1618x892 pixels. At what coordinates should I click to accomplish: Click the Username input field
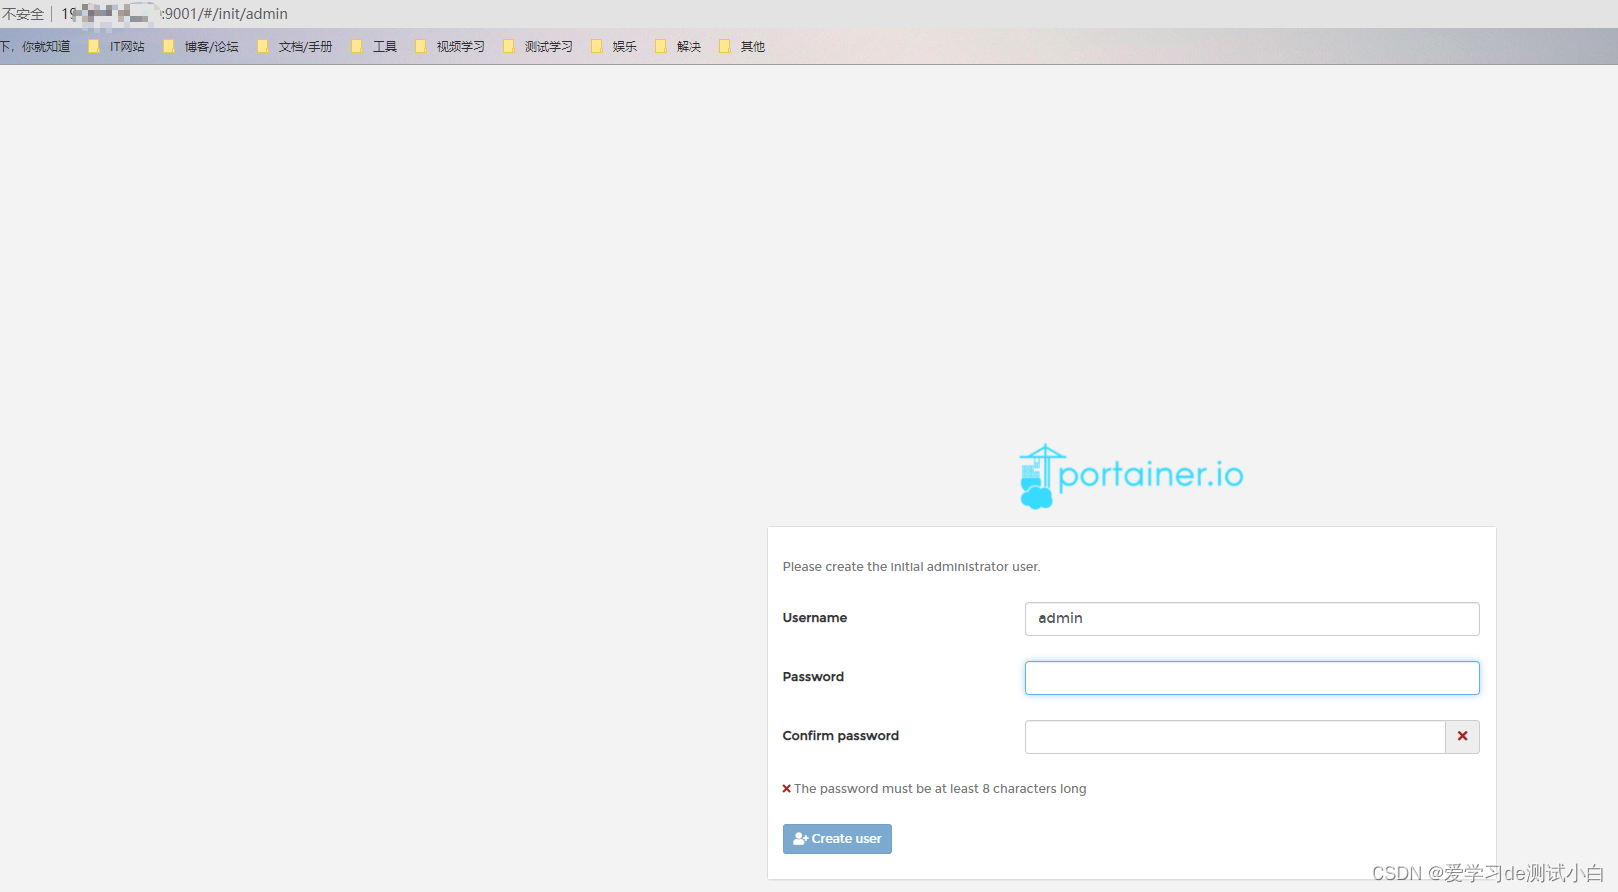coord(1252,619)
